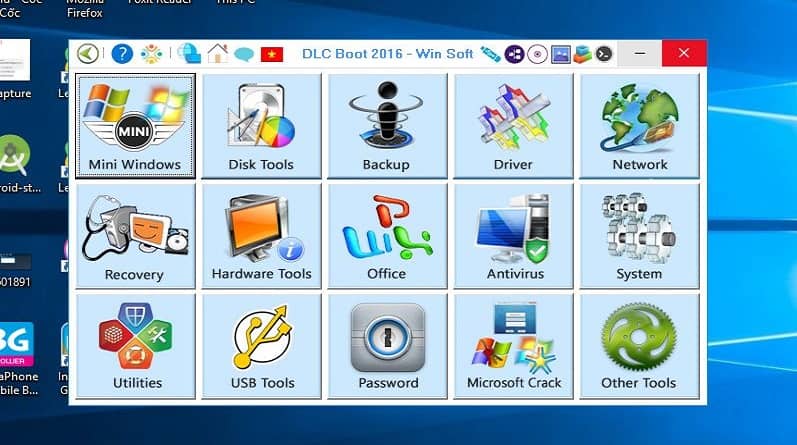Open the System tools tile
The image size is (797, 445).
click(639, 236)
